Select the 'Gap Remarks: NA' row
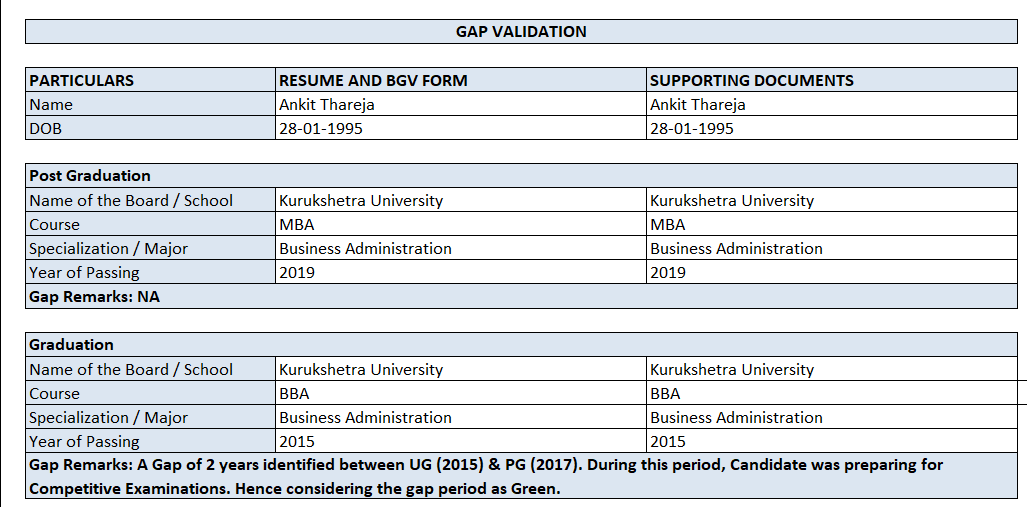The width and height of the screenshot is (1027, 507). click(521, 297)
